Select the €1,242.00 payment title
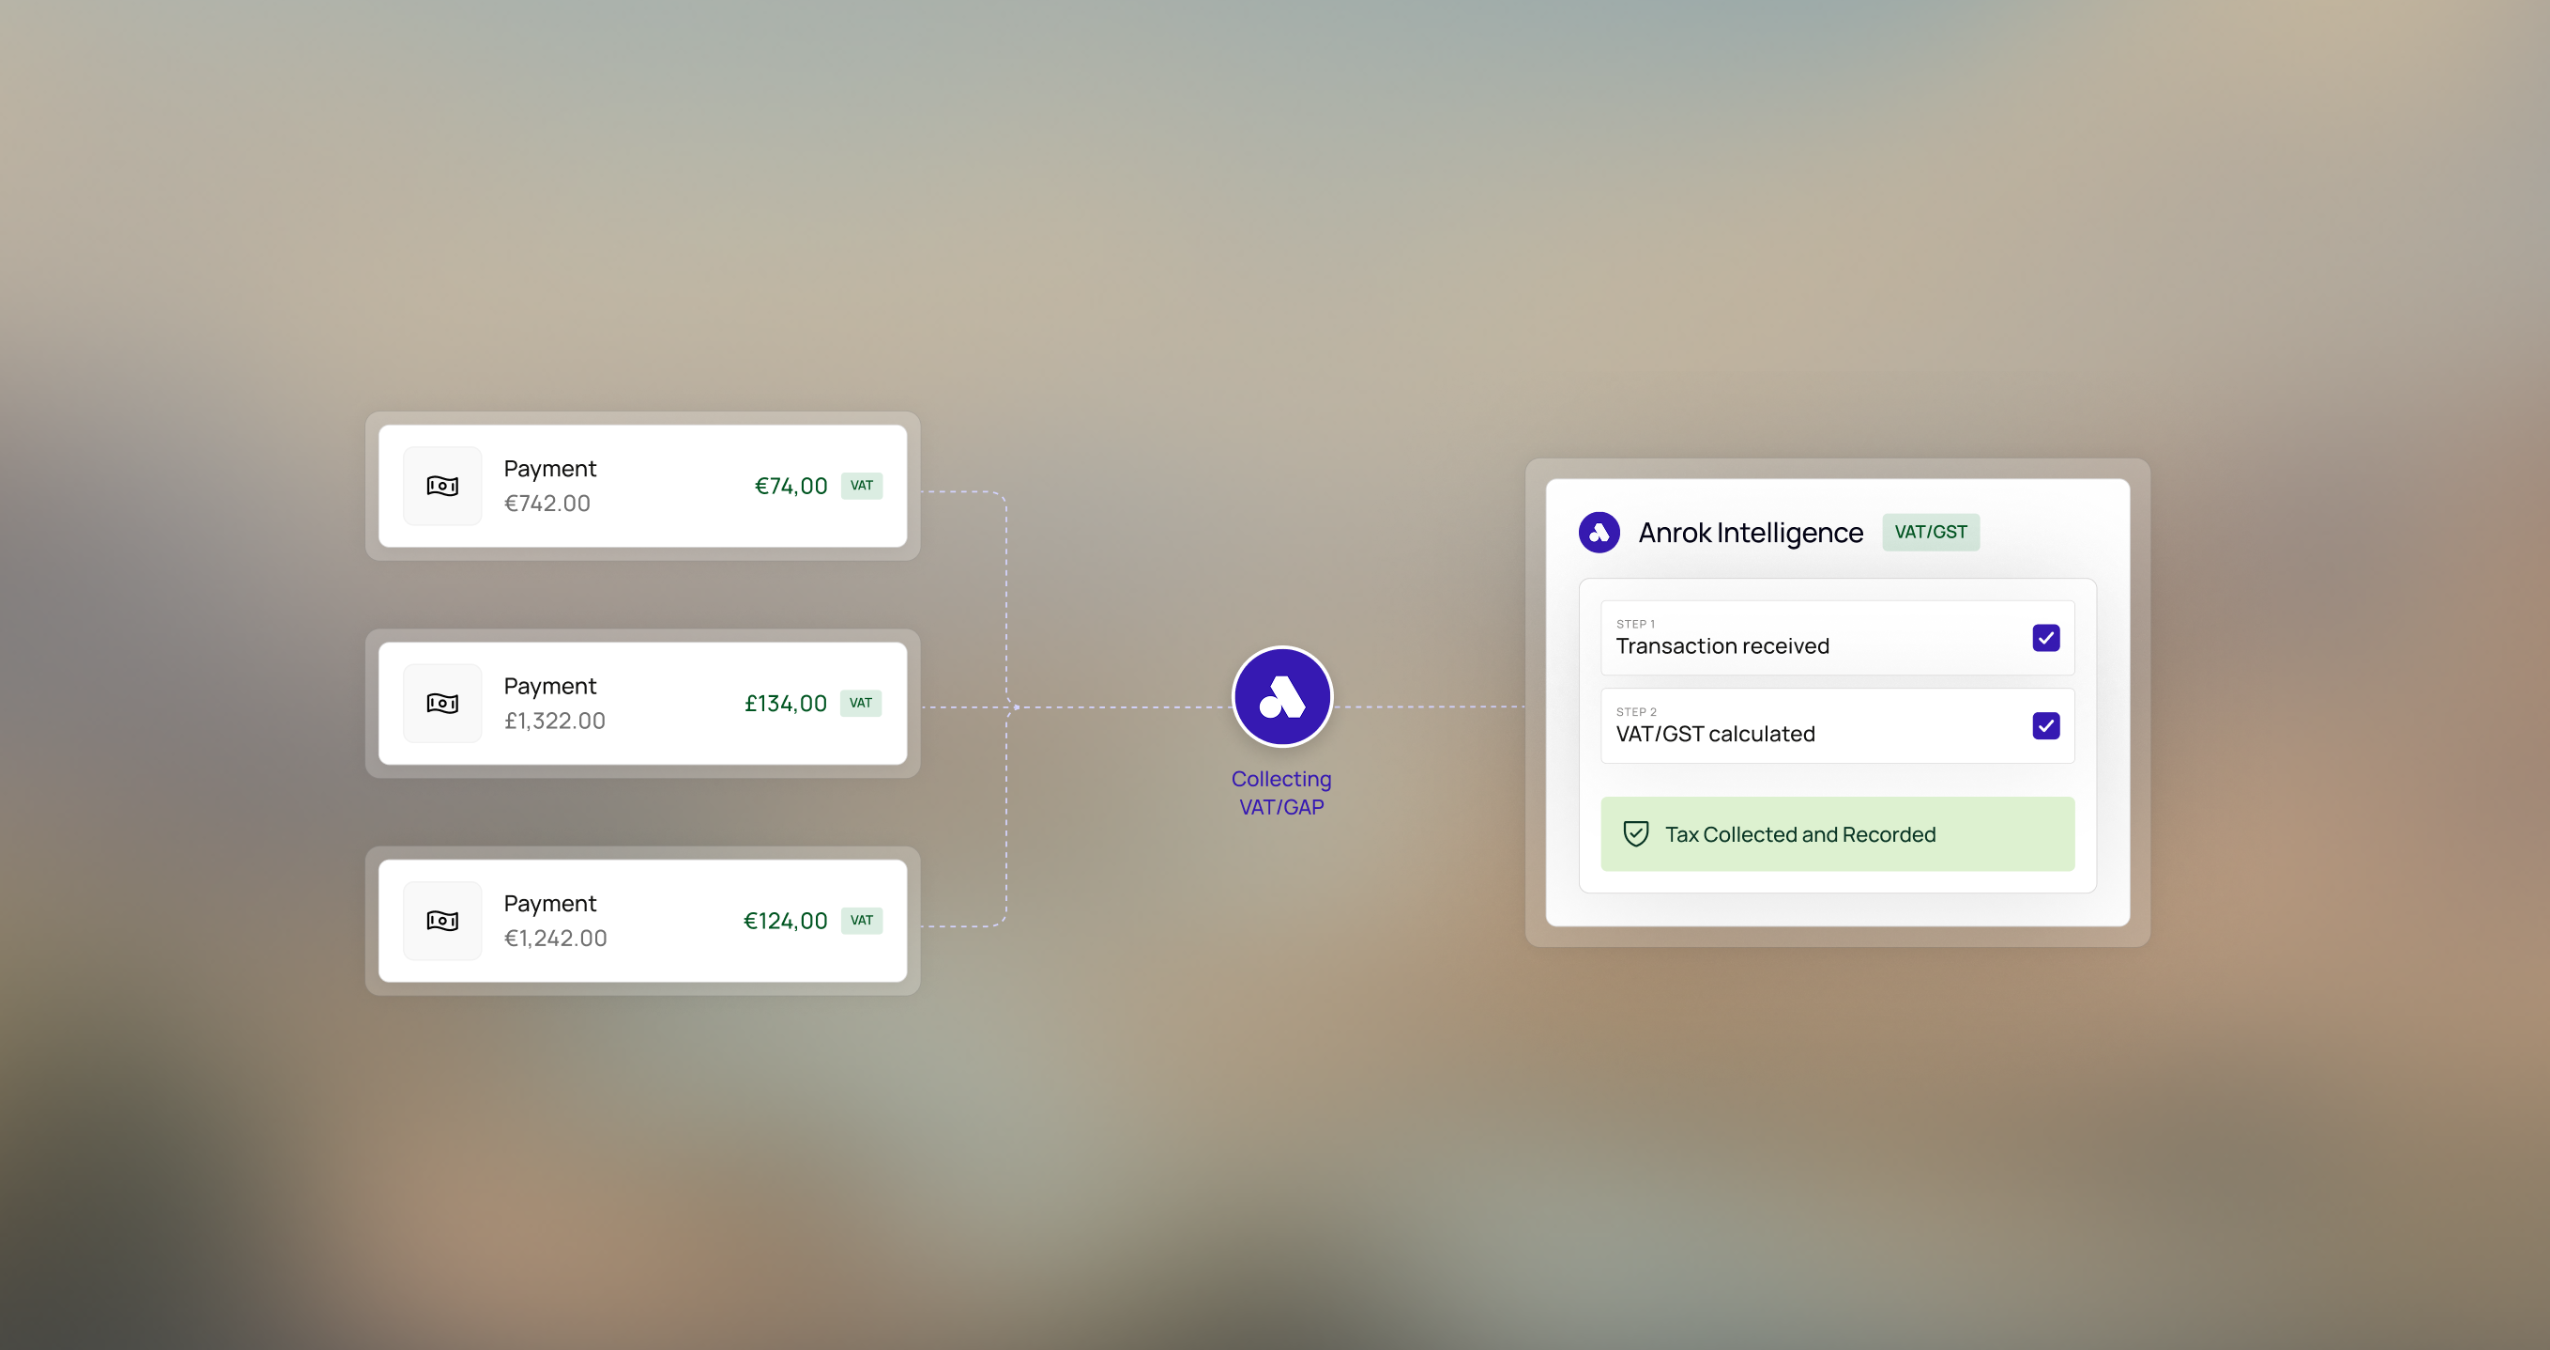This screenshot has height=1350, width=2550. coord(549,903)
